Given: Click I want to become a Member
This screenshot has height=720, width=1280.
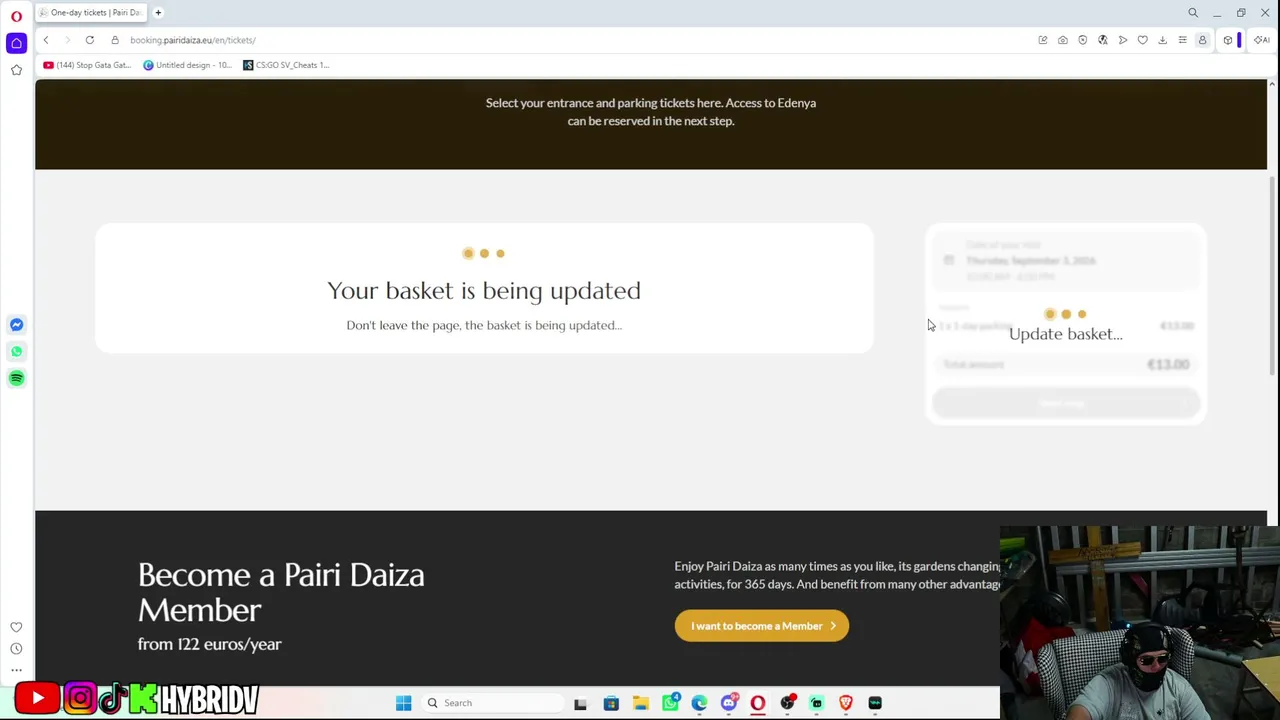Looking at the screenshot, I should point(762,626).
